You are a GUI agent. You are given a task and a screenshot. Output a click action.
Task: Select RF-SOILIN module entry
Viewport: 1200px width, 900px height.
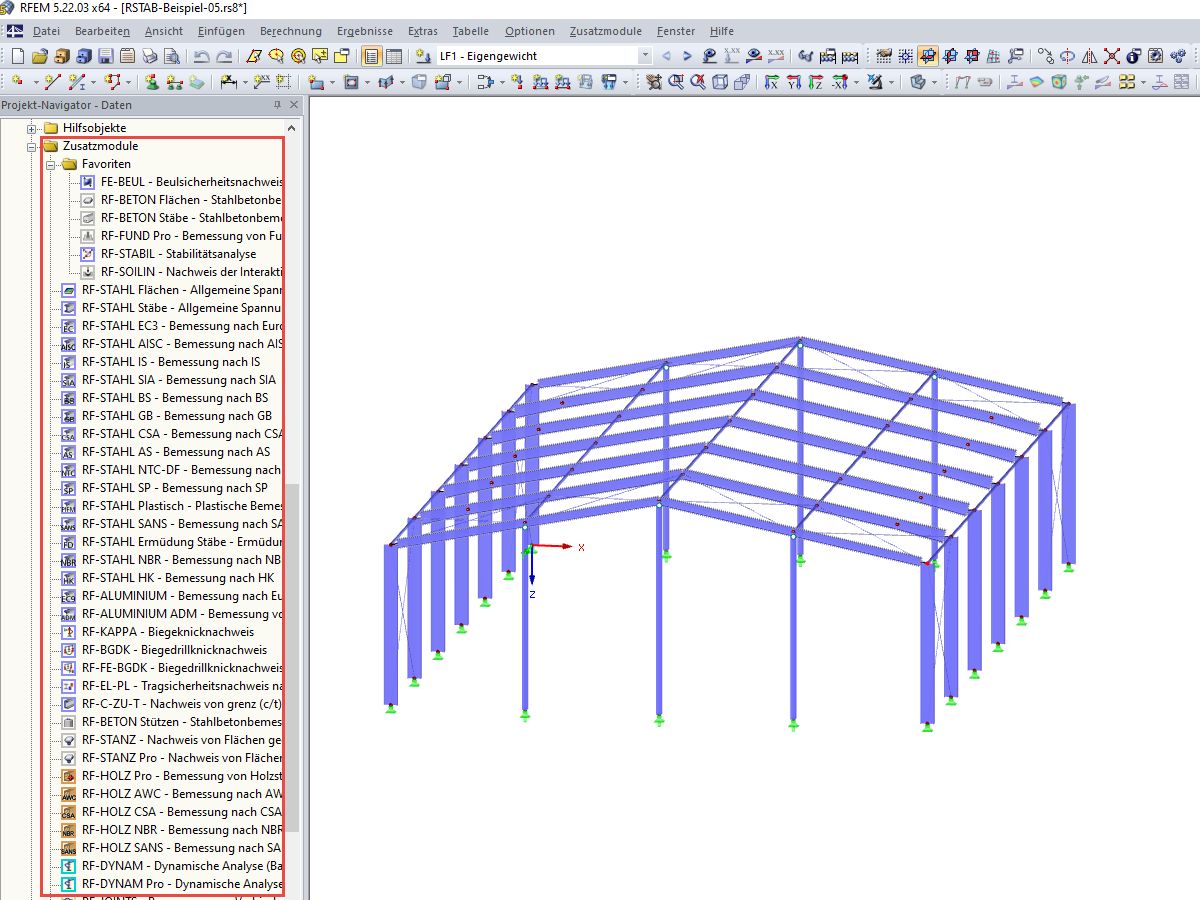[192, 272]
